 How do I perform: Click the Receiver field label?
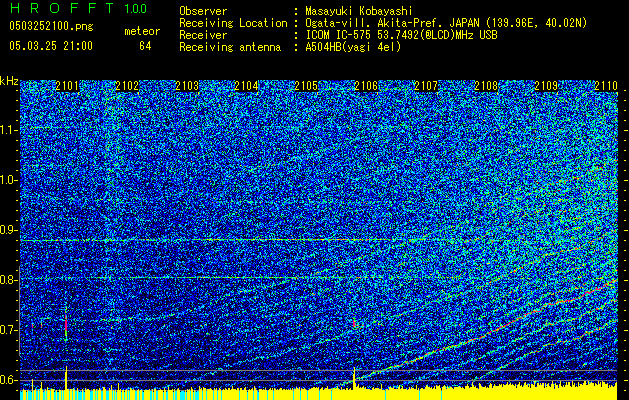[203, 35]
